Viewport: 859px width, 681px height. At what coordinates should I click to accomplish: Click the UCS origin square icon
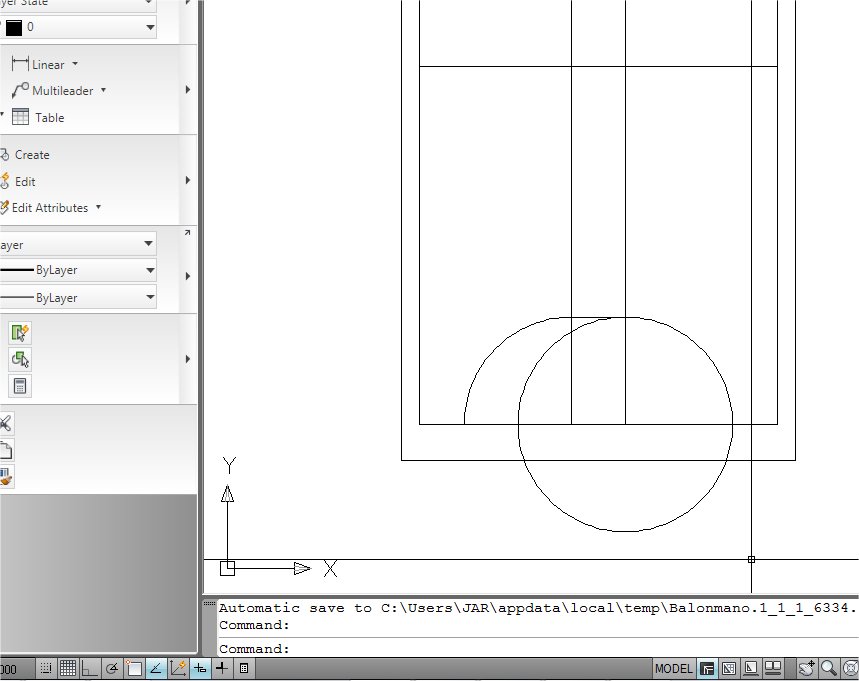(227, 568)
